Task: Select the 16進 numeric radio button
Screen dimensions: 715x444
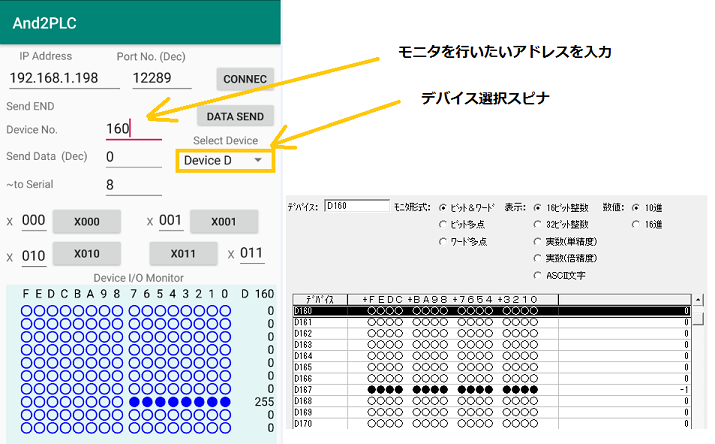Action: point(636,224)
